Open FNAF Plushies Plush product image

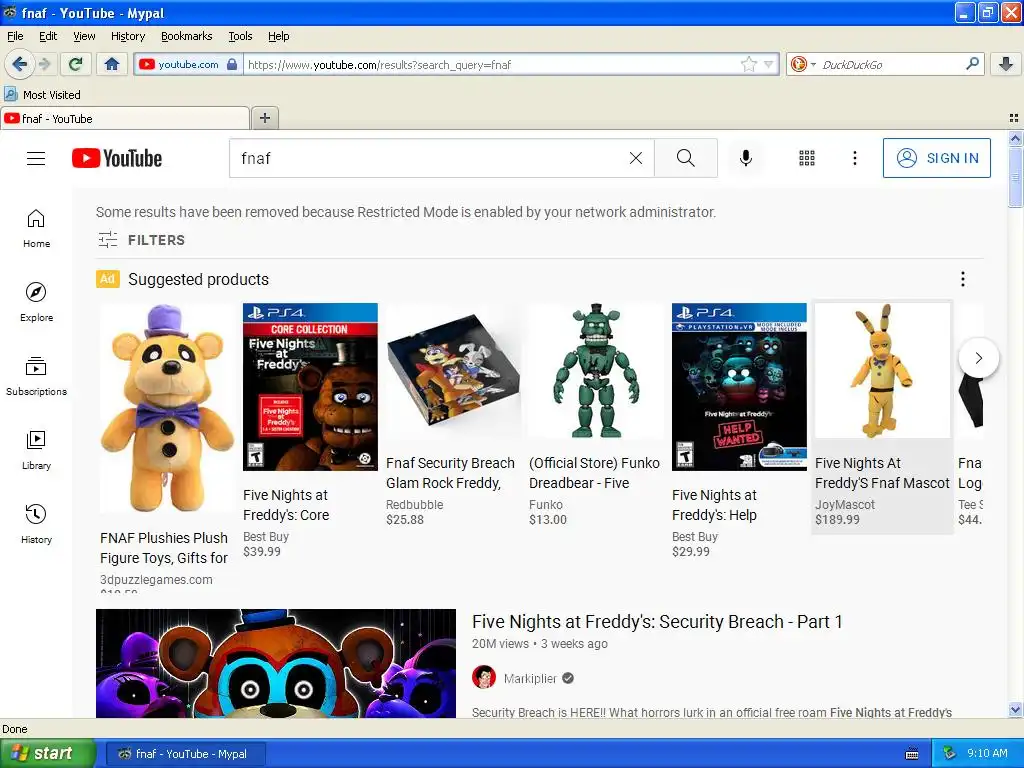coord(167,408)
